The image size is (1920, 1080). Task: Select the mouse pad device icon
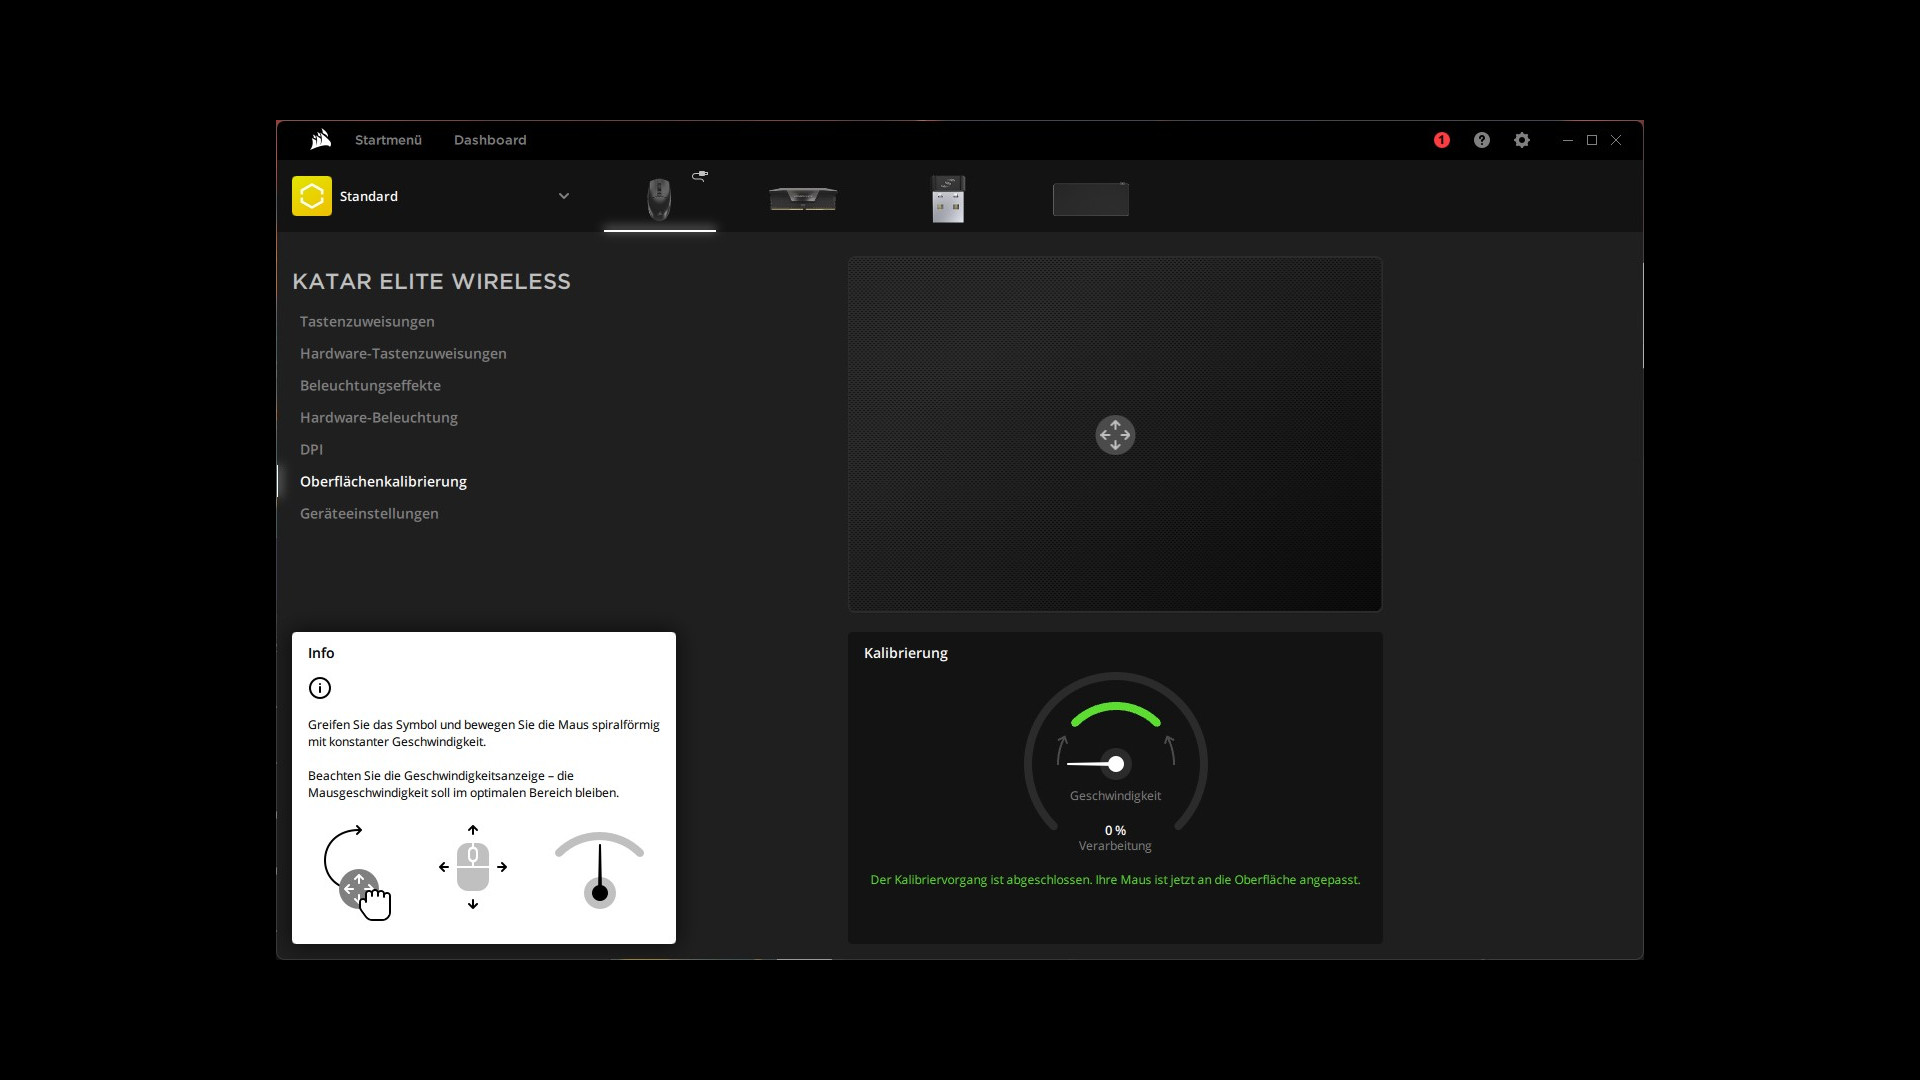point(1090,199)
